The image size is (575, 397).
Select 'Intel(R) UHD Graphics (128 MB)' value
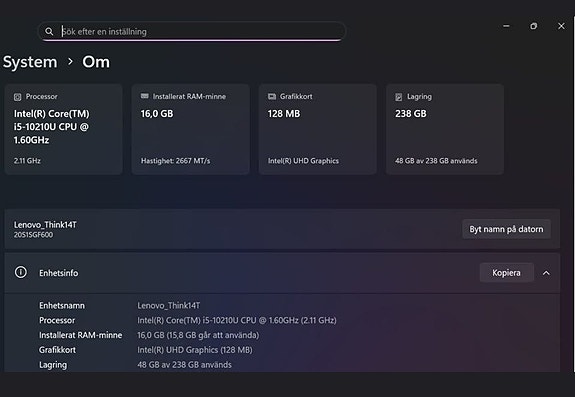point(195,350)
